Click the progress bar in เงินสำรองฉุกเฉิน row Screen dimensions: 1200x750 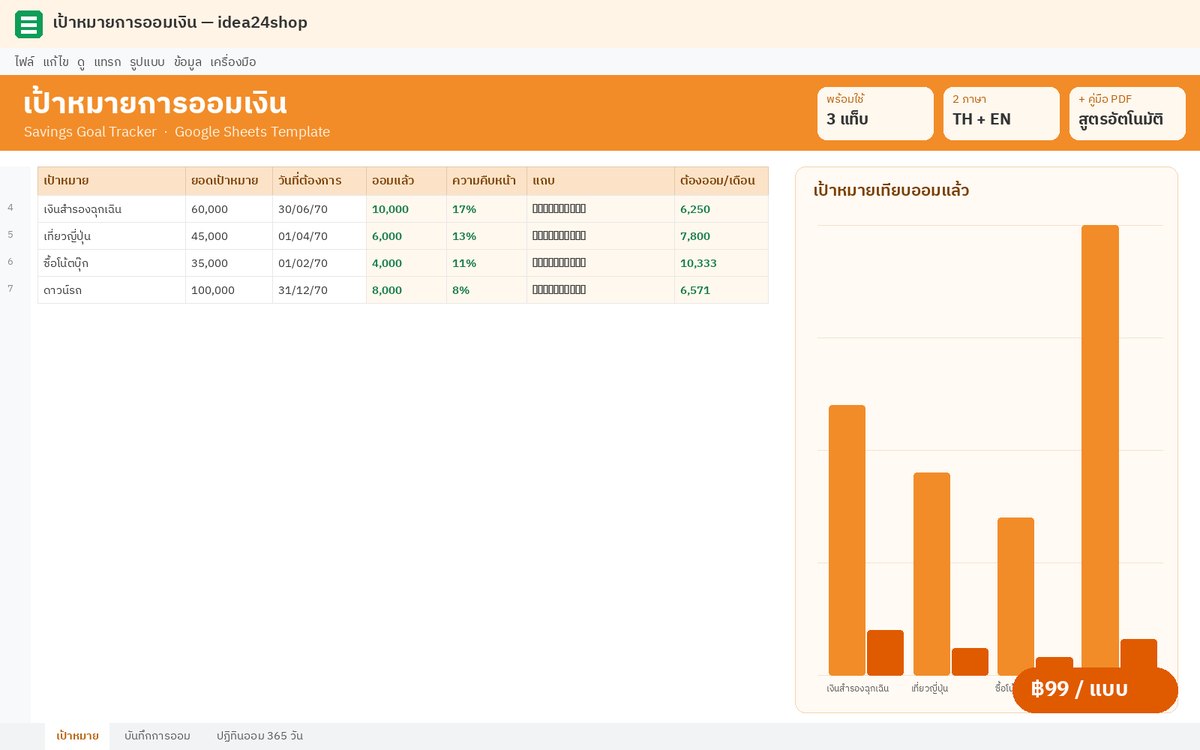[559, 209]
